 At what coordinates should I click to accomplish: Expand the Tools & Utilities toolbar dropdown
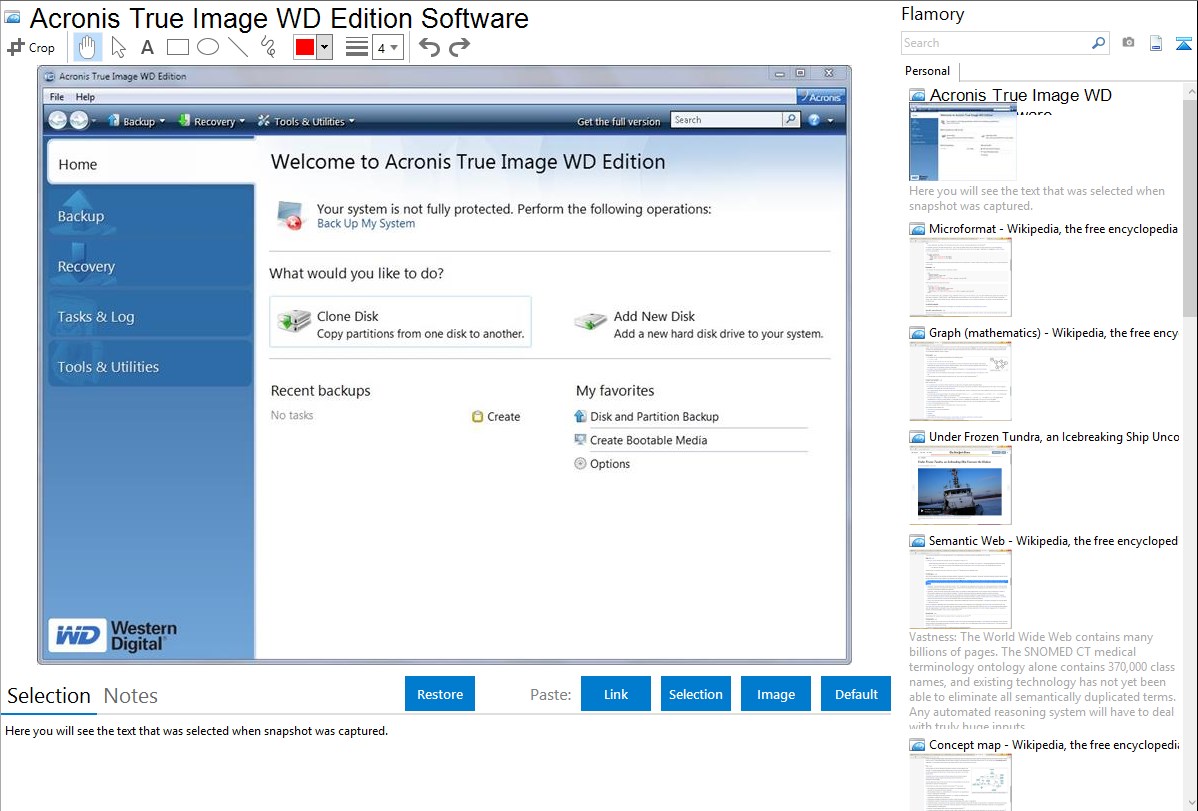coord(351,121)
